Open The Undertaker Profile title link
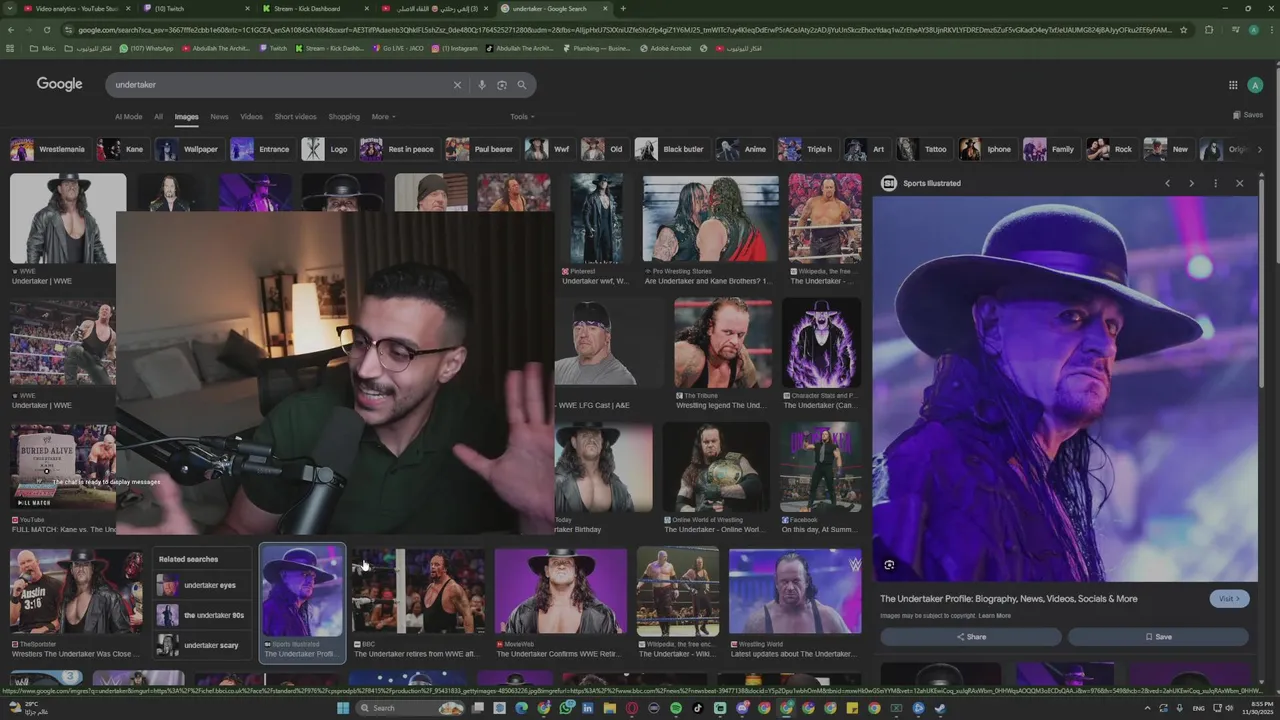This screenshot has width=1280, height=720. (x=1008, y=599)
